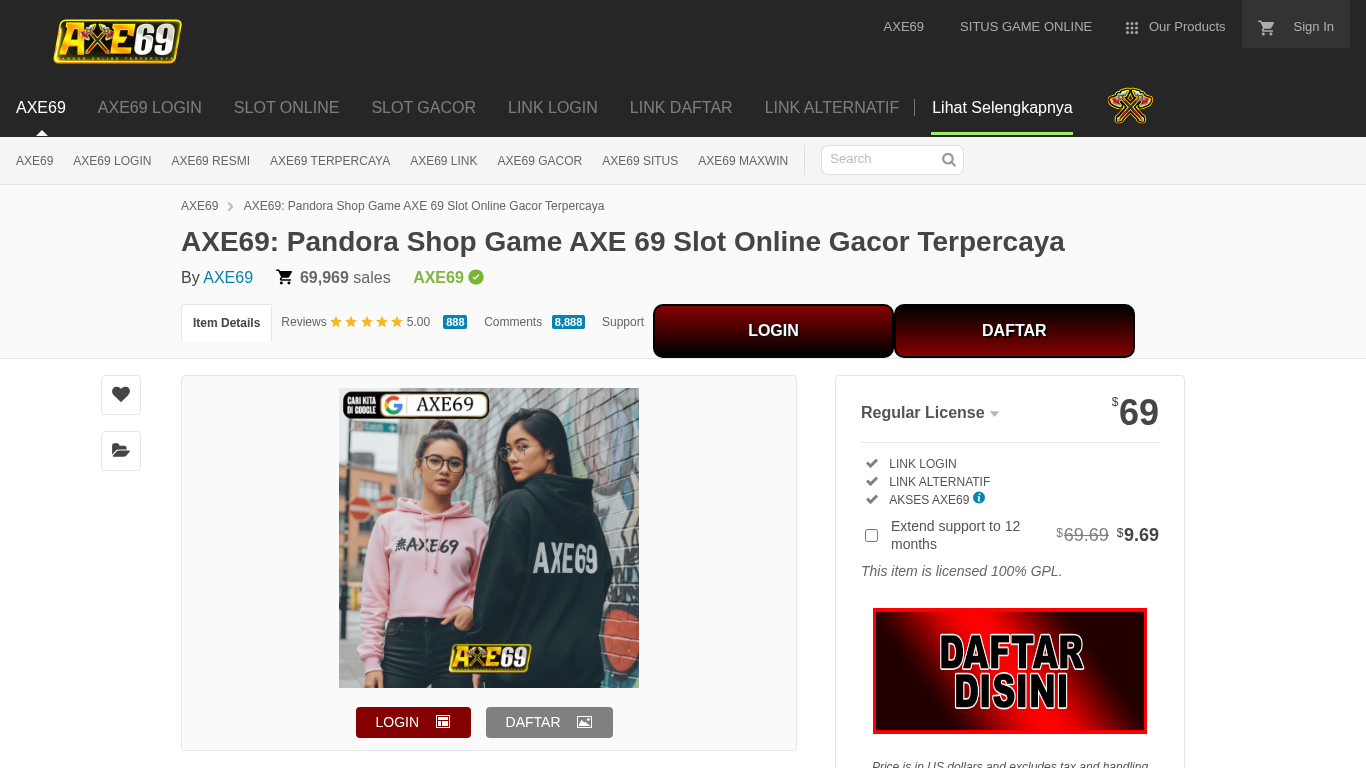Click the main product title heading

(623, 242)
